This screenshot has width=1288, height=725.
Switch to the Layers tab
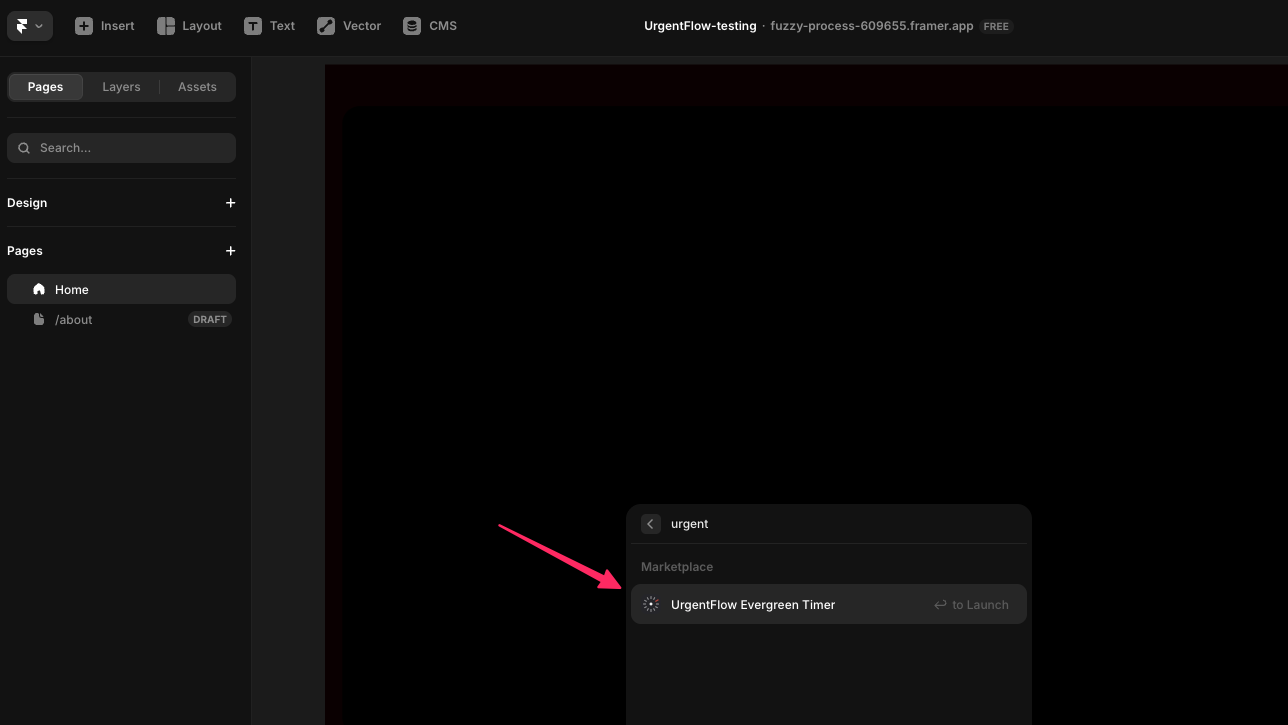point(121,87)
